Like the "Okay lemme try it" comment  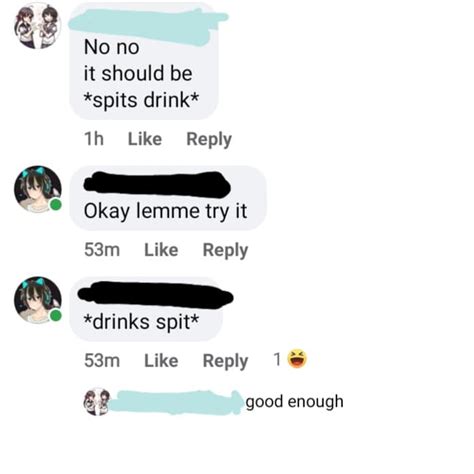coord(161,250)
